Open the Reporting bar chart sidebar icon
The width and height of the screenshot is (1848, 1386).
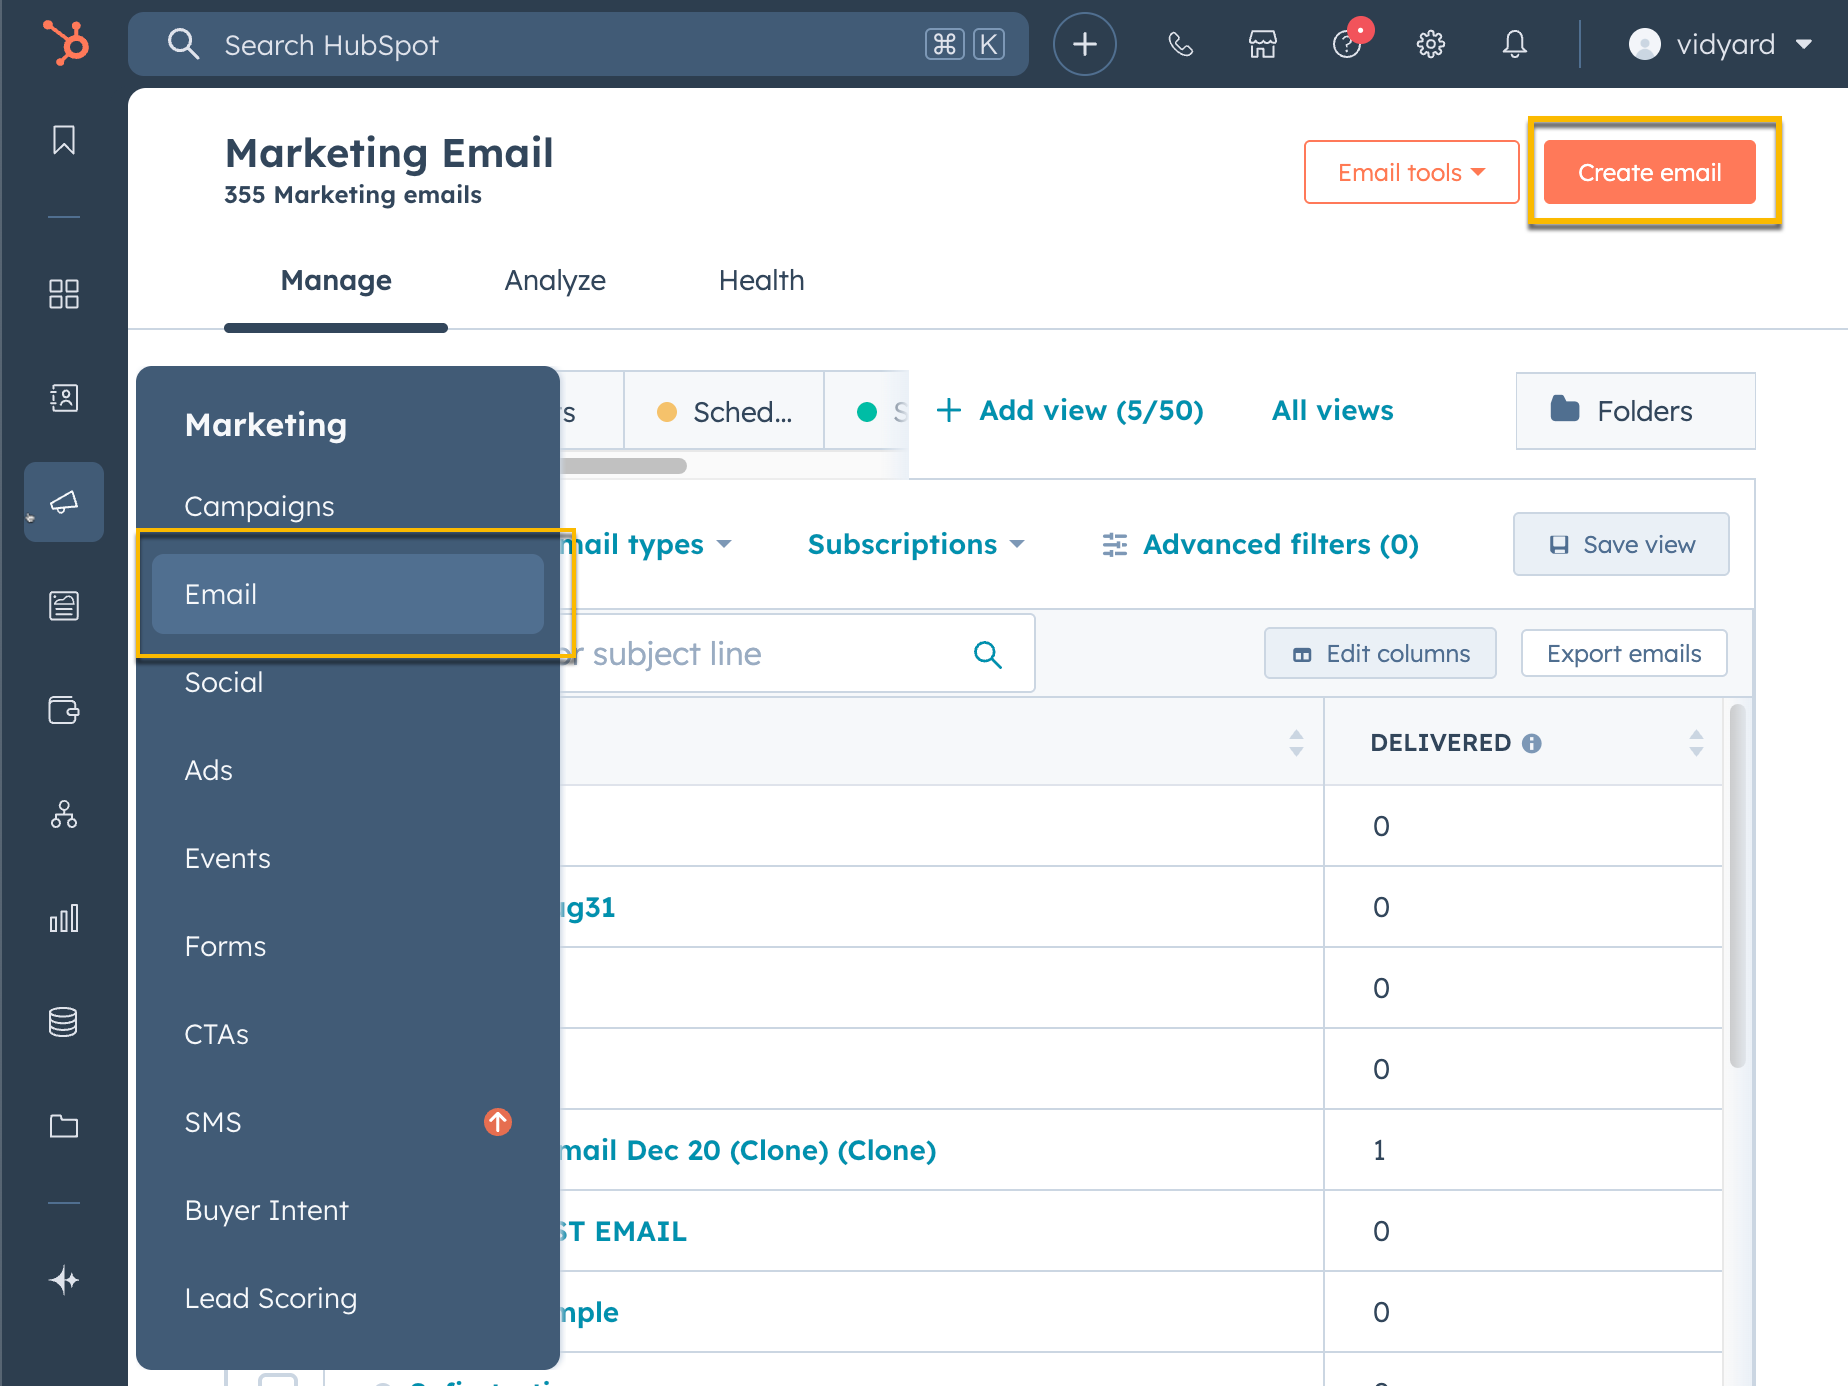point(64,918)
